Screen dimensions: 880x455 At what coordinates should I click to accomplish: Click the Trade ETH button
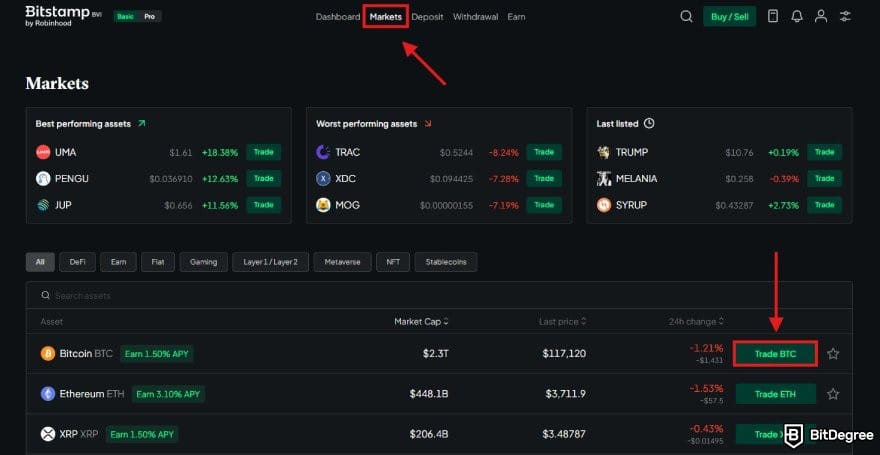point(775,394)
